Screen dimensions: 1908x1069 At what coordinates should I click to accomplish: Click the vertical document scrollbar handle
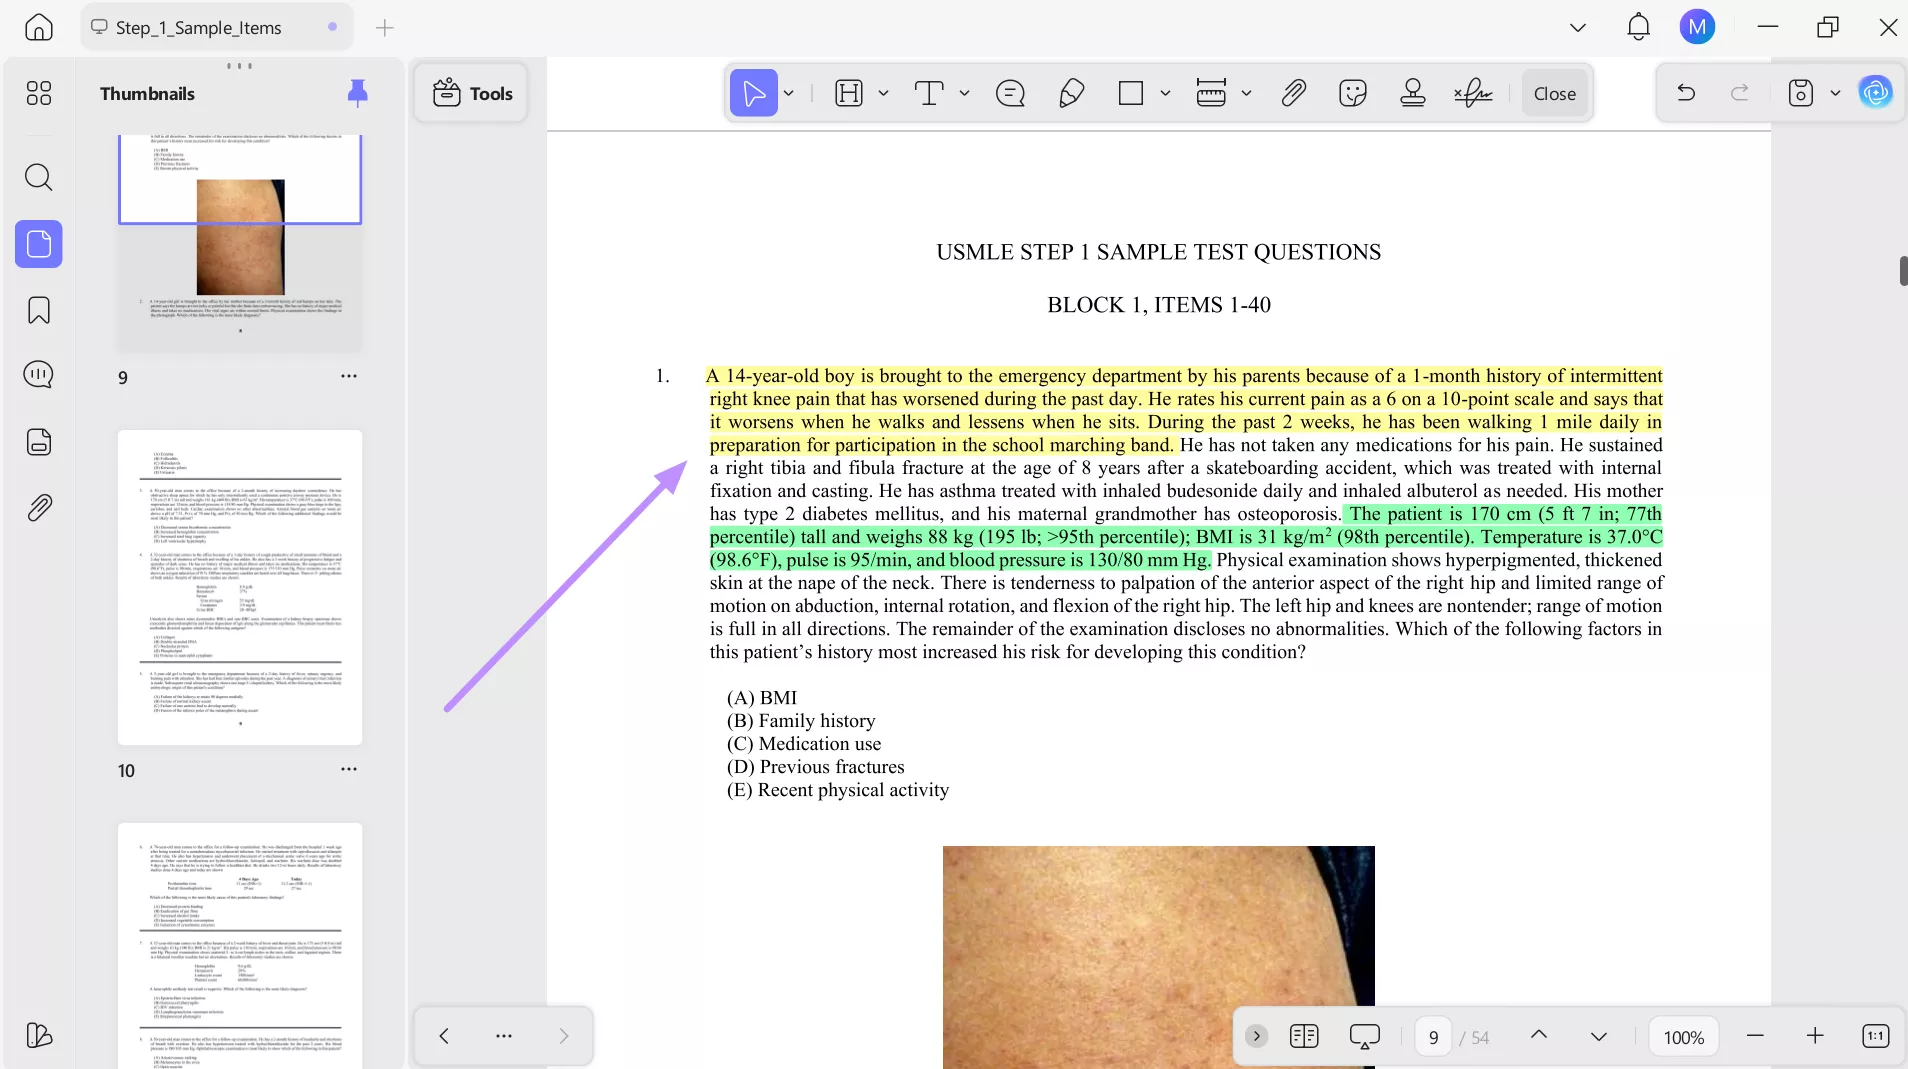click(x=1903, y=271)
